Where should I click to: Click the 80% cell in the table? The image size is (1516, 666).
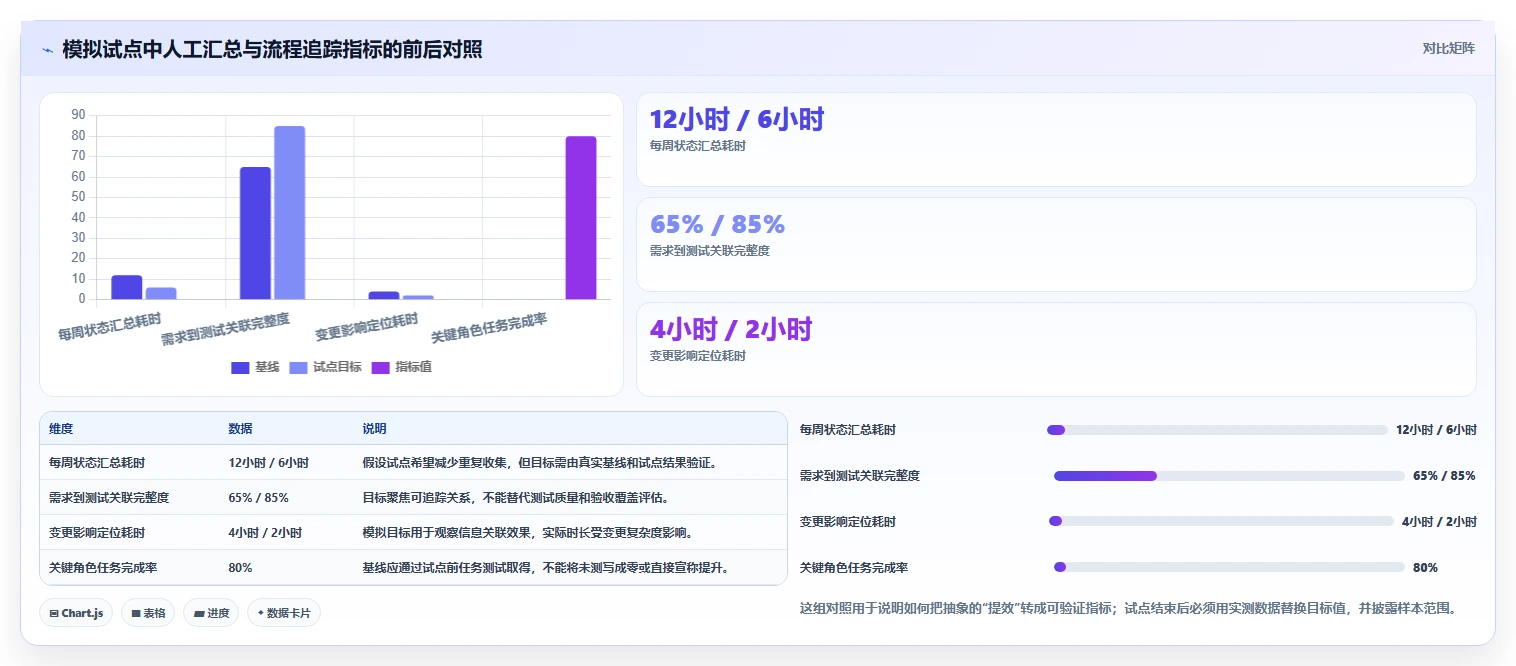point(240,567)
